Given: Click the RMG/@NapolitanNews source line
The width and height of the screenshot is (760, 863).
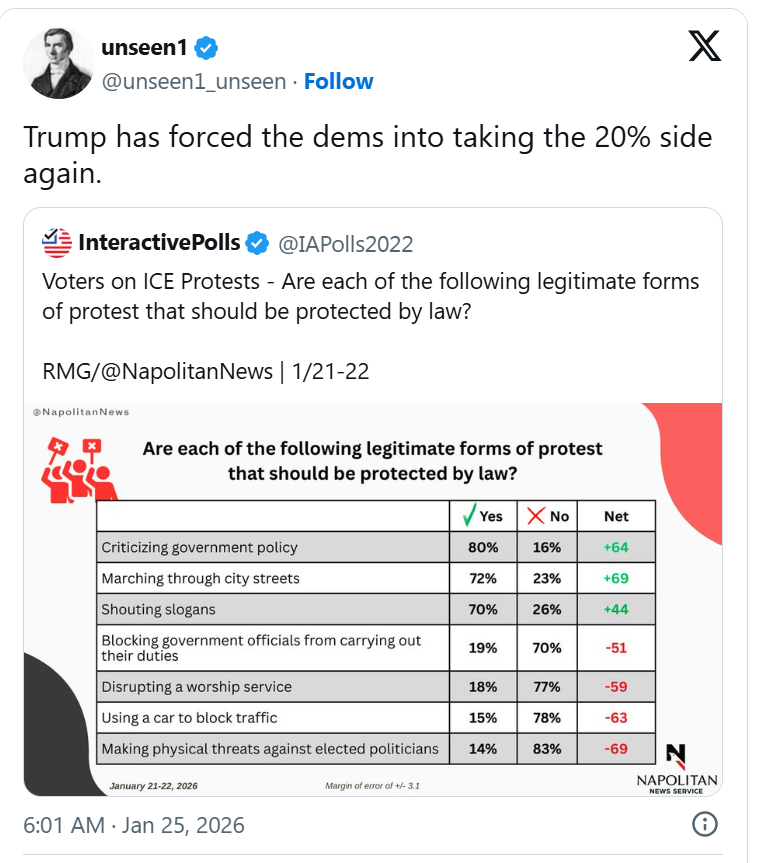Looking at the screenshot, I should tap(205, 371).
